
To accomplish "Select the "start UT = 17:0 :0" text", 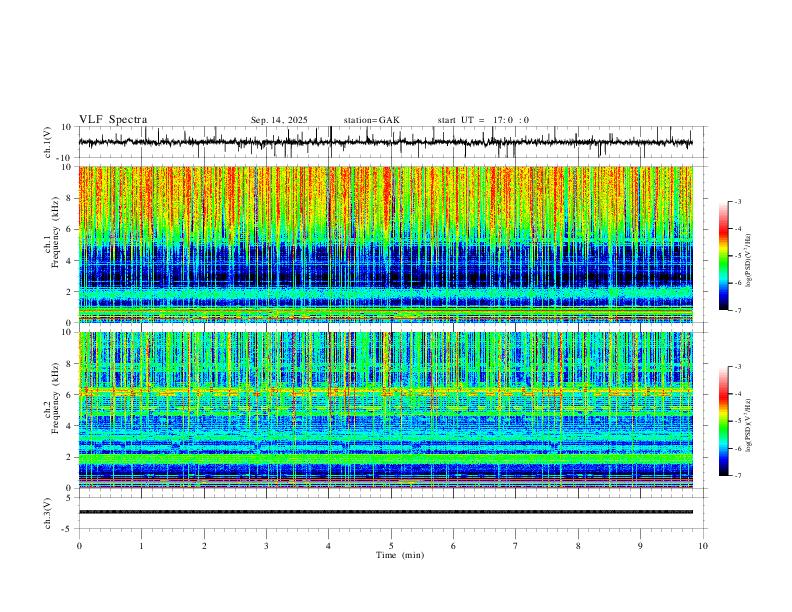I will tap(483, 120).
